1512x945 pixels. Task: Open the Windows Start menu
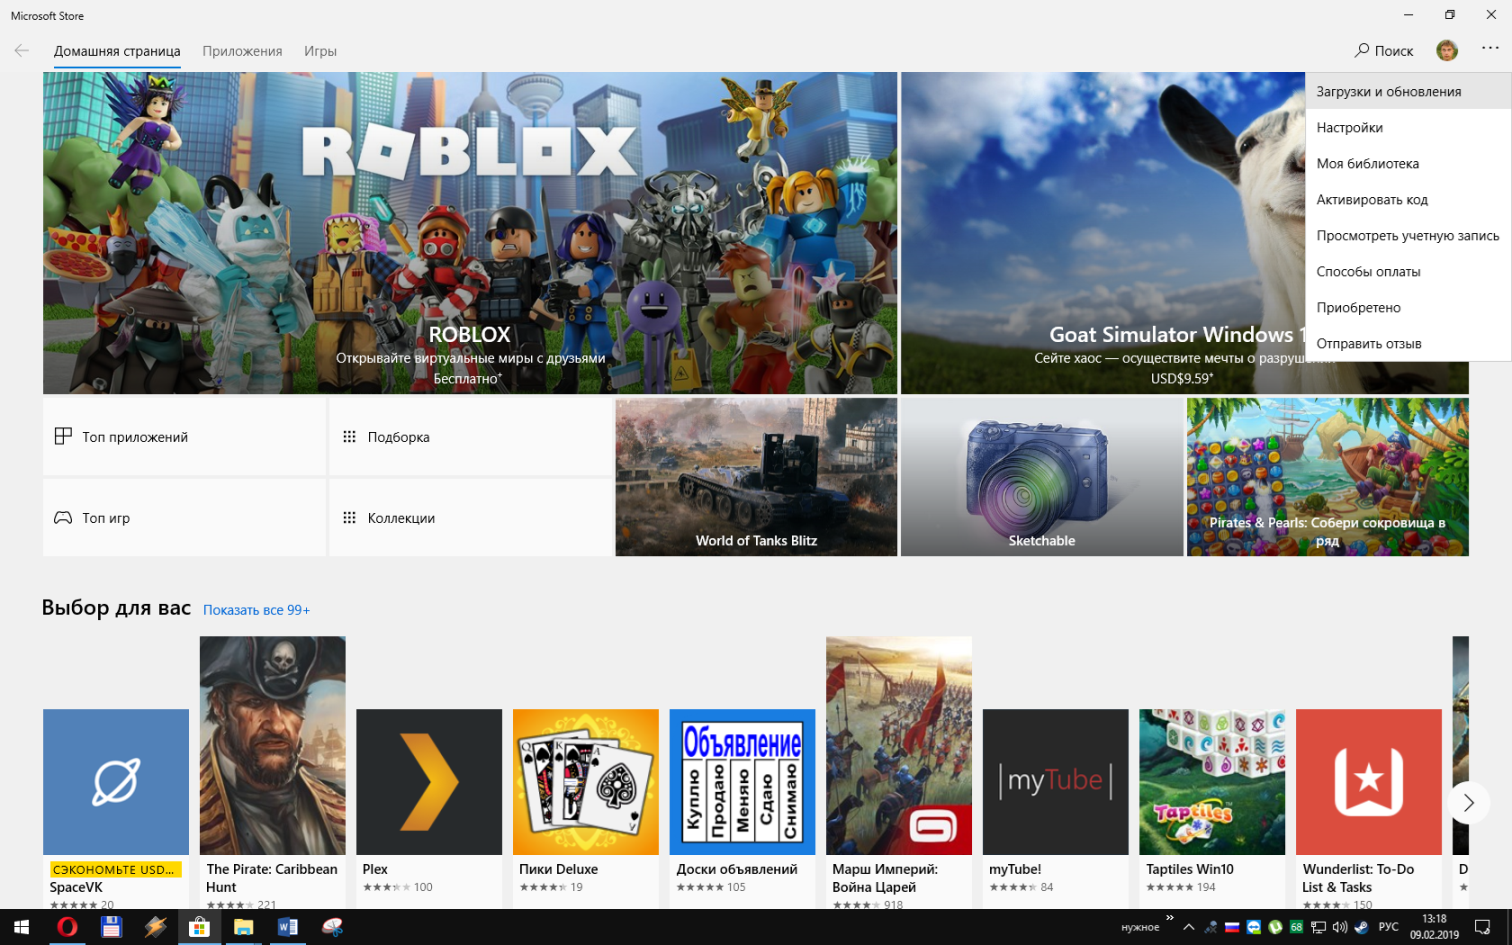[x=21, y=927]
